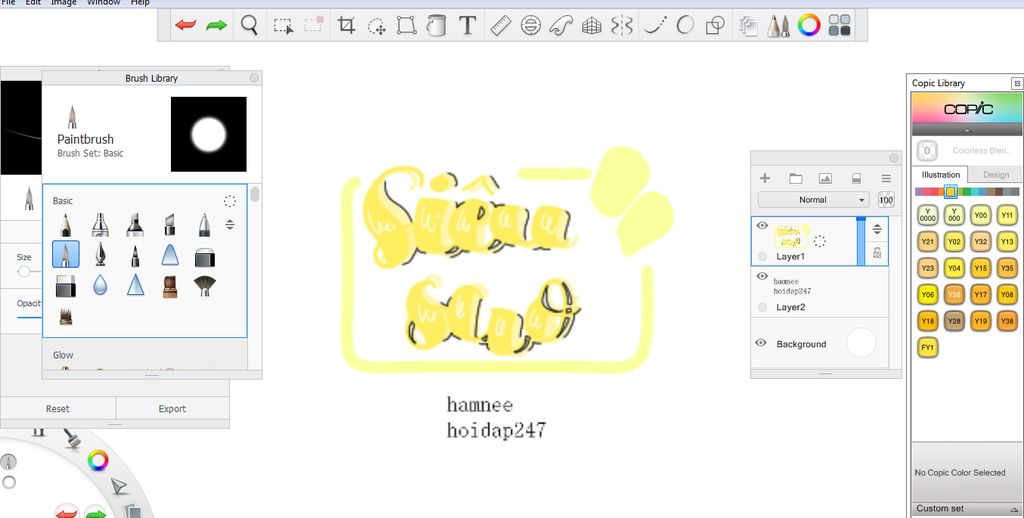
Task: Open the Layer Editor hamburger menu
Action: tap(886, 178)
